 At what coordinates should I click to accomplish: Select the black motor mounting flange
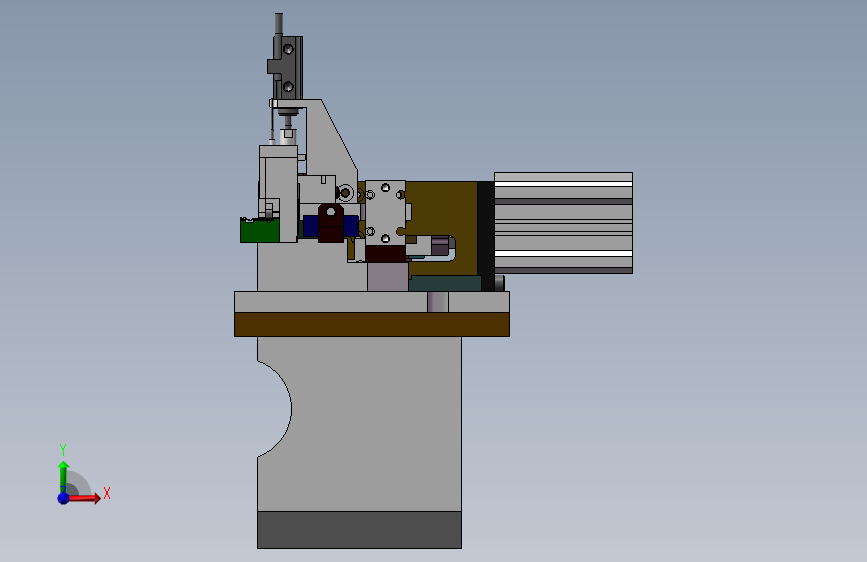(x=486, y=236)
